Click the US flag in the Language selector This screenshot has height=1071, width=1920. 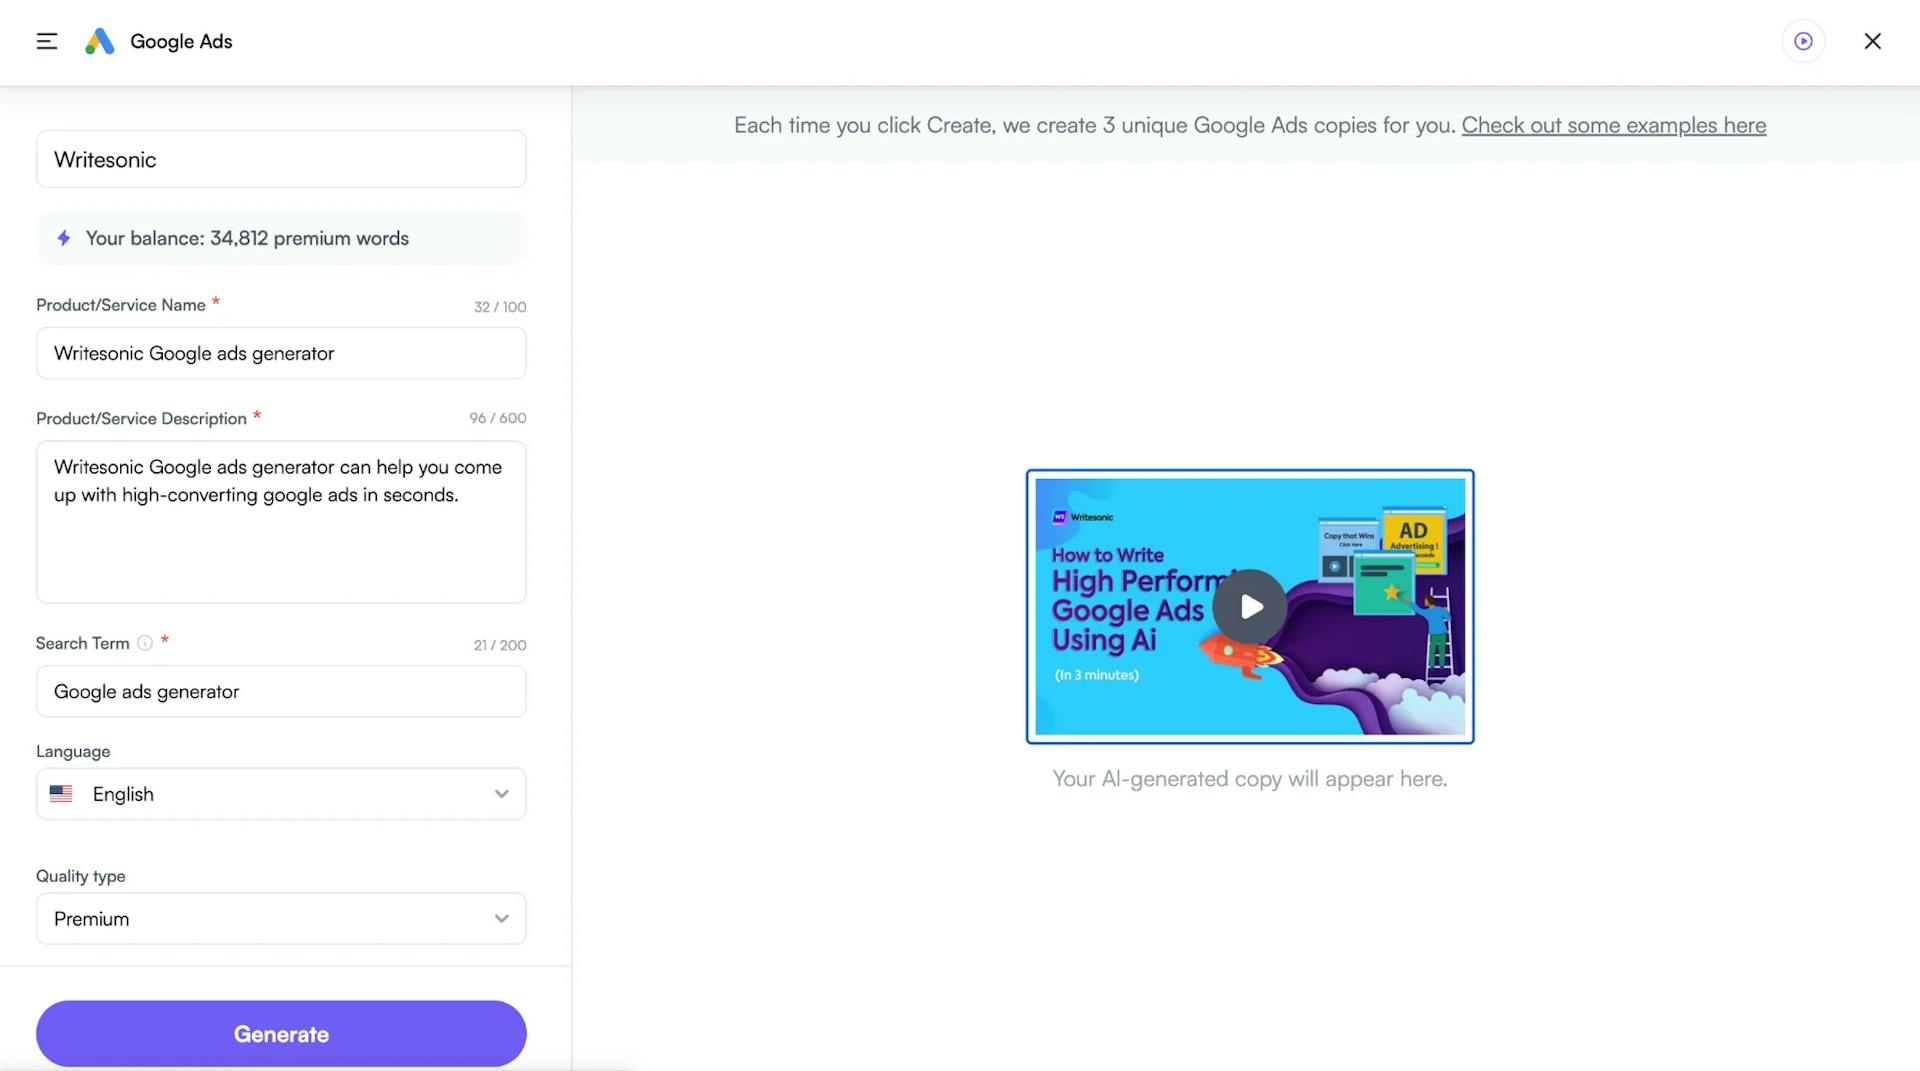tap(61, 793)
